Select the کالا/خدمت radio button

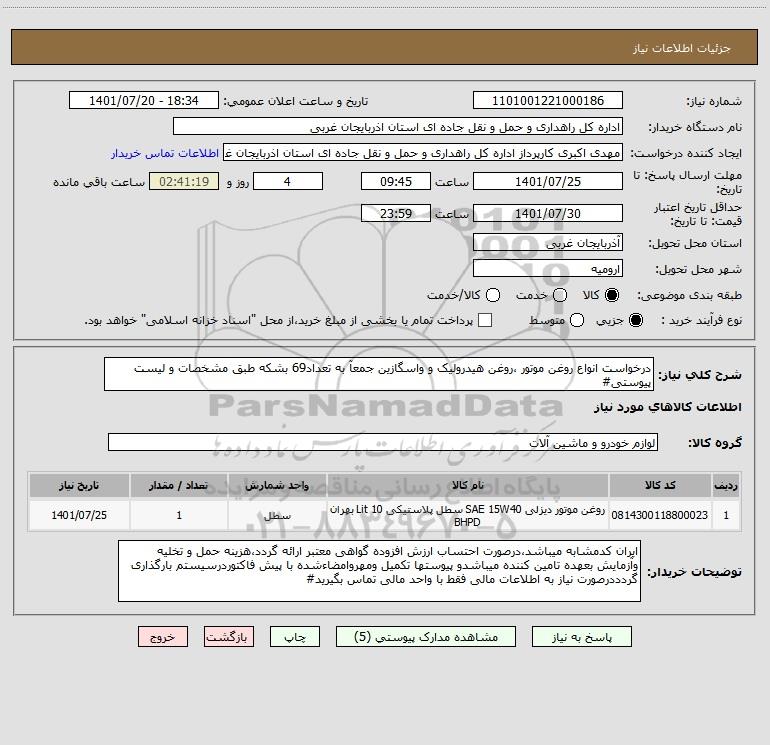[x=493, y=295]
